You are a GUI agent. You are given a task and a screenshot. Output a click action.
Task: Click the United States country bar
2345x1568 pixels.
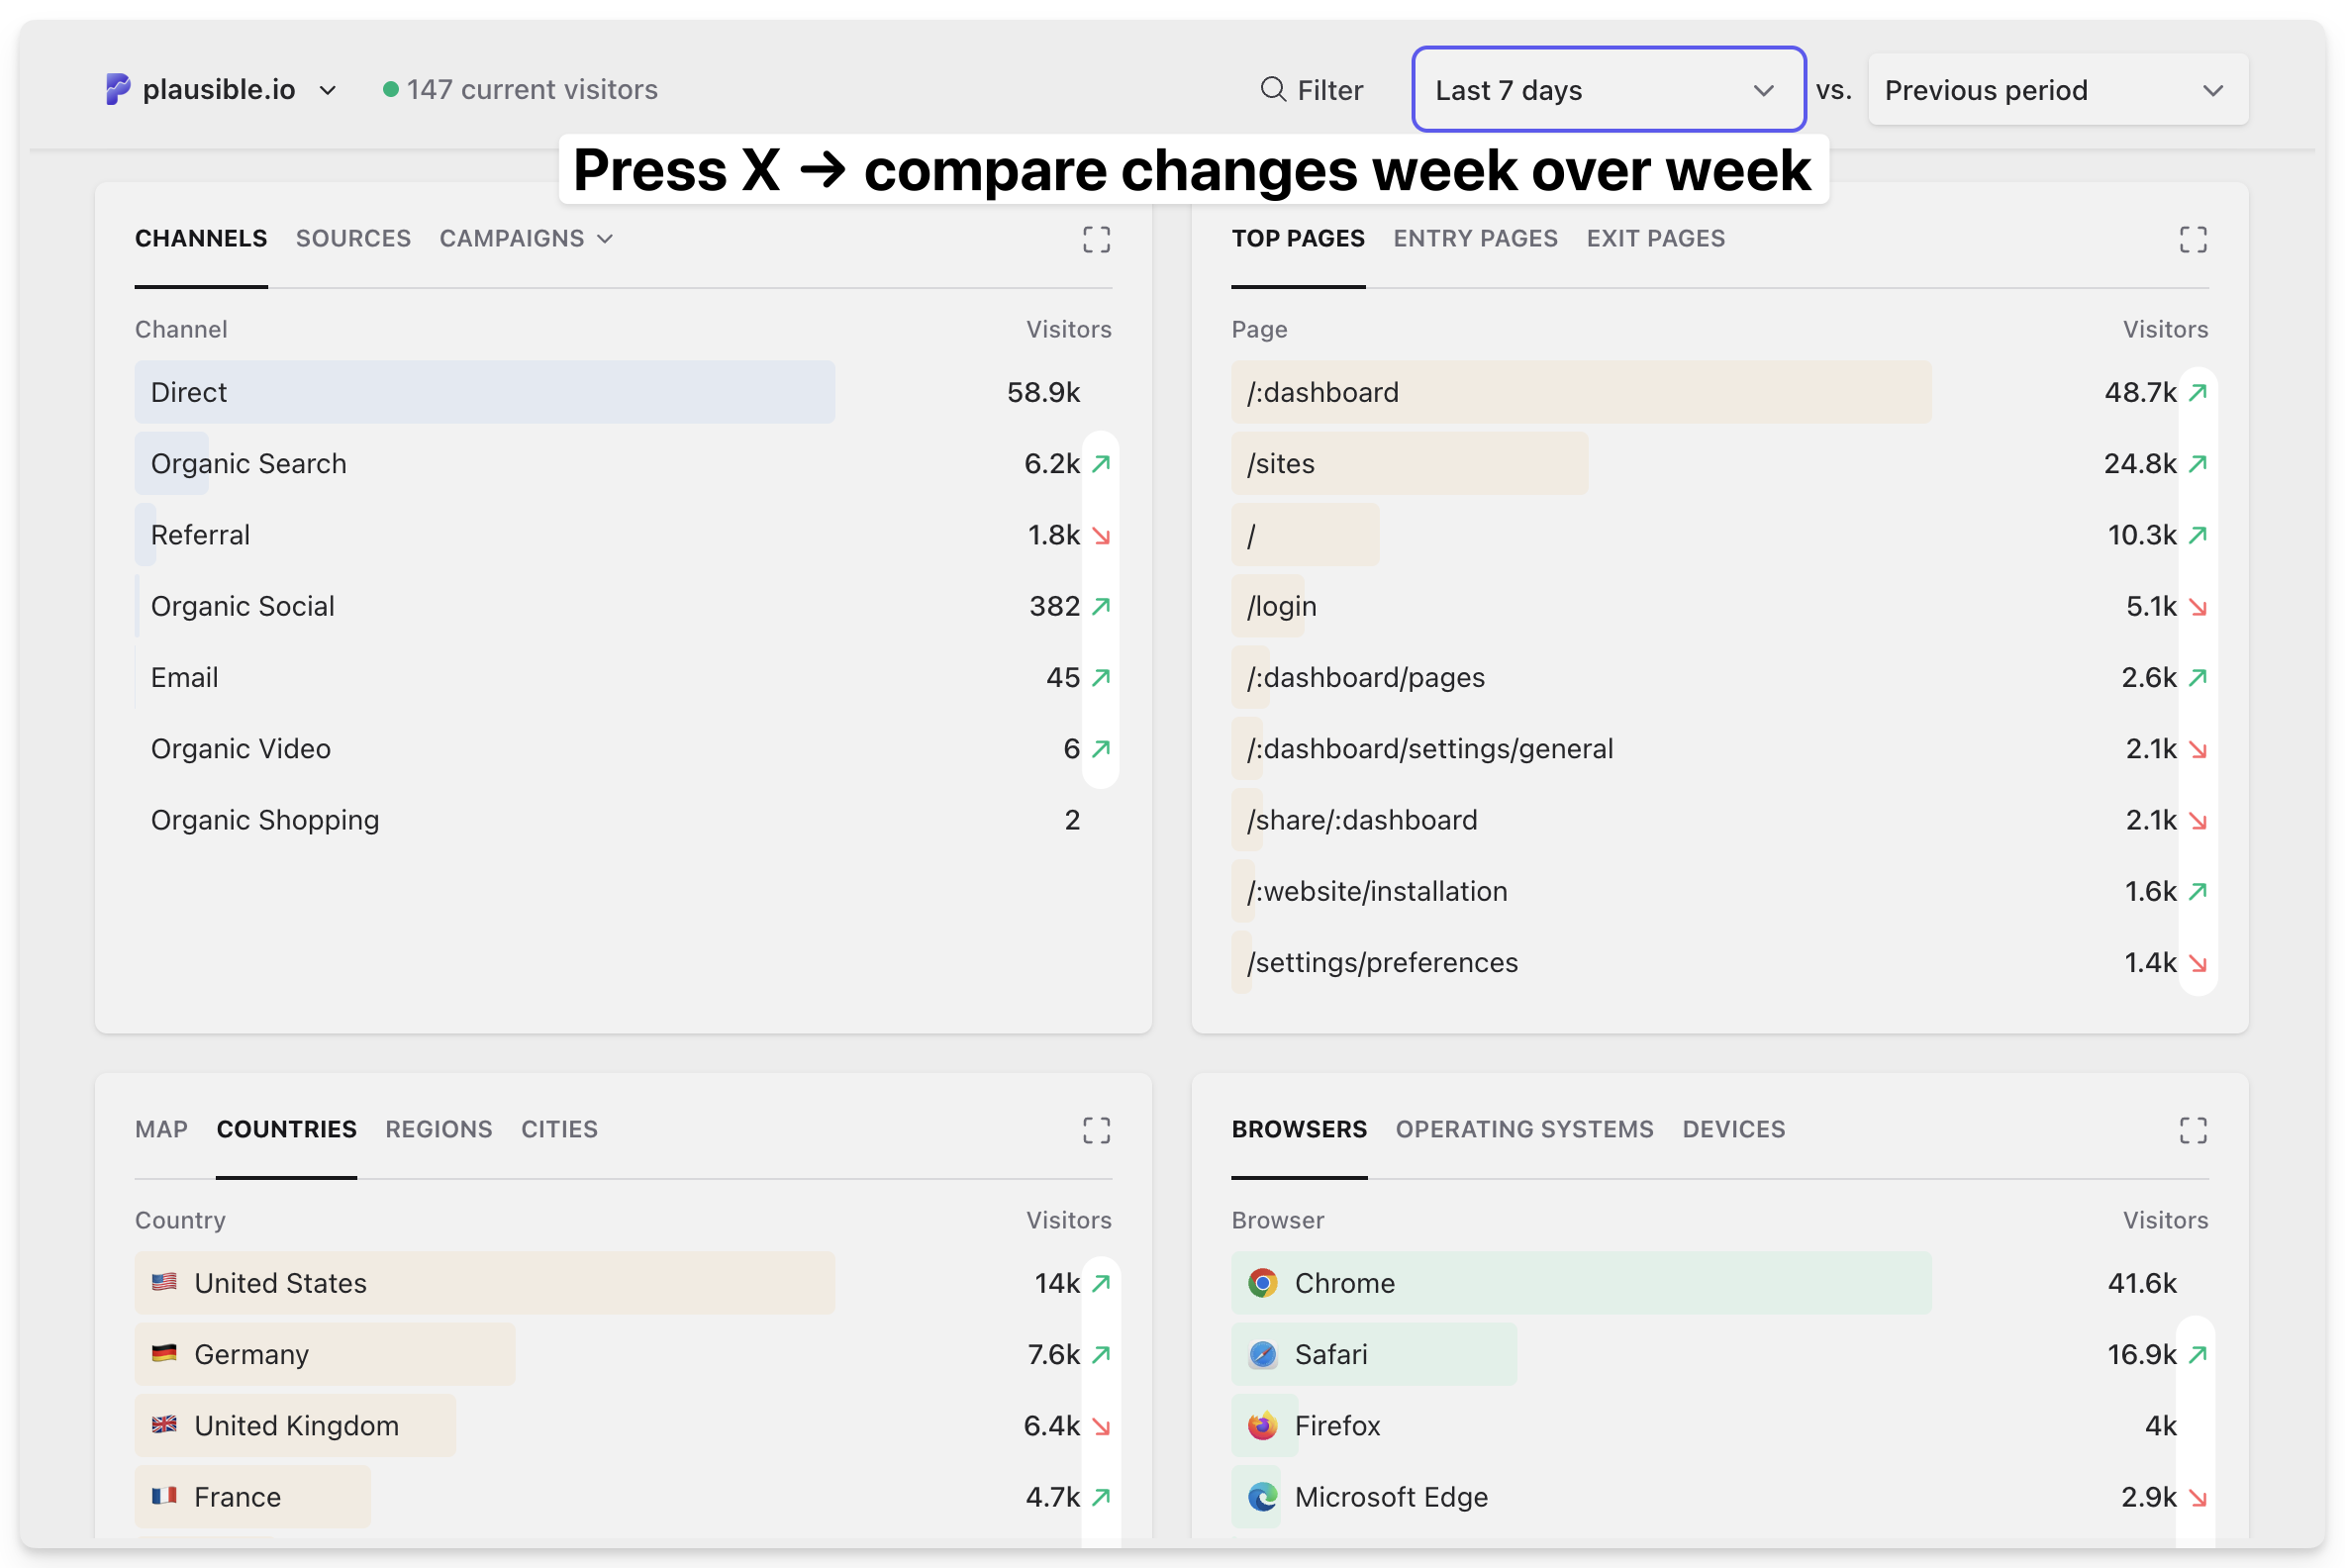(280, 1283)
